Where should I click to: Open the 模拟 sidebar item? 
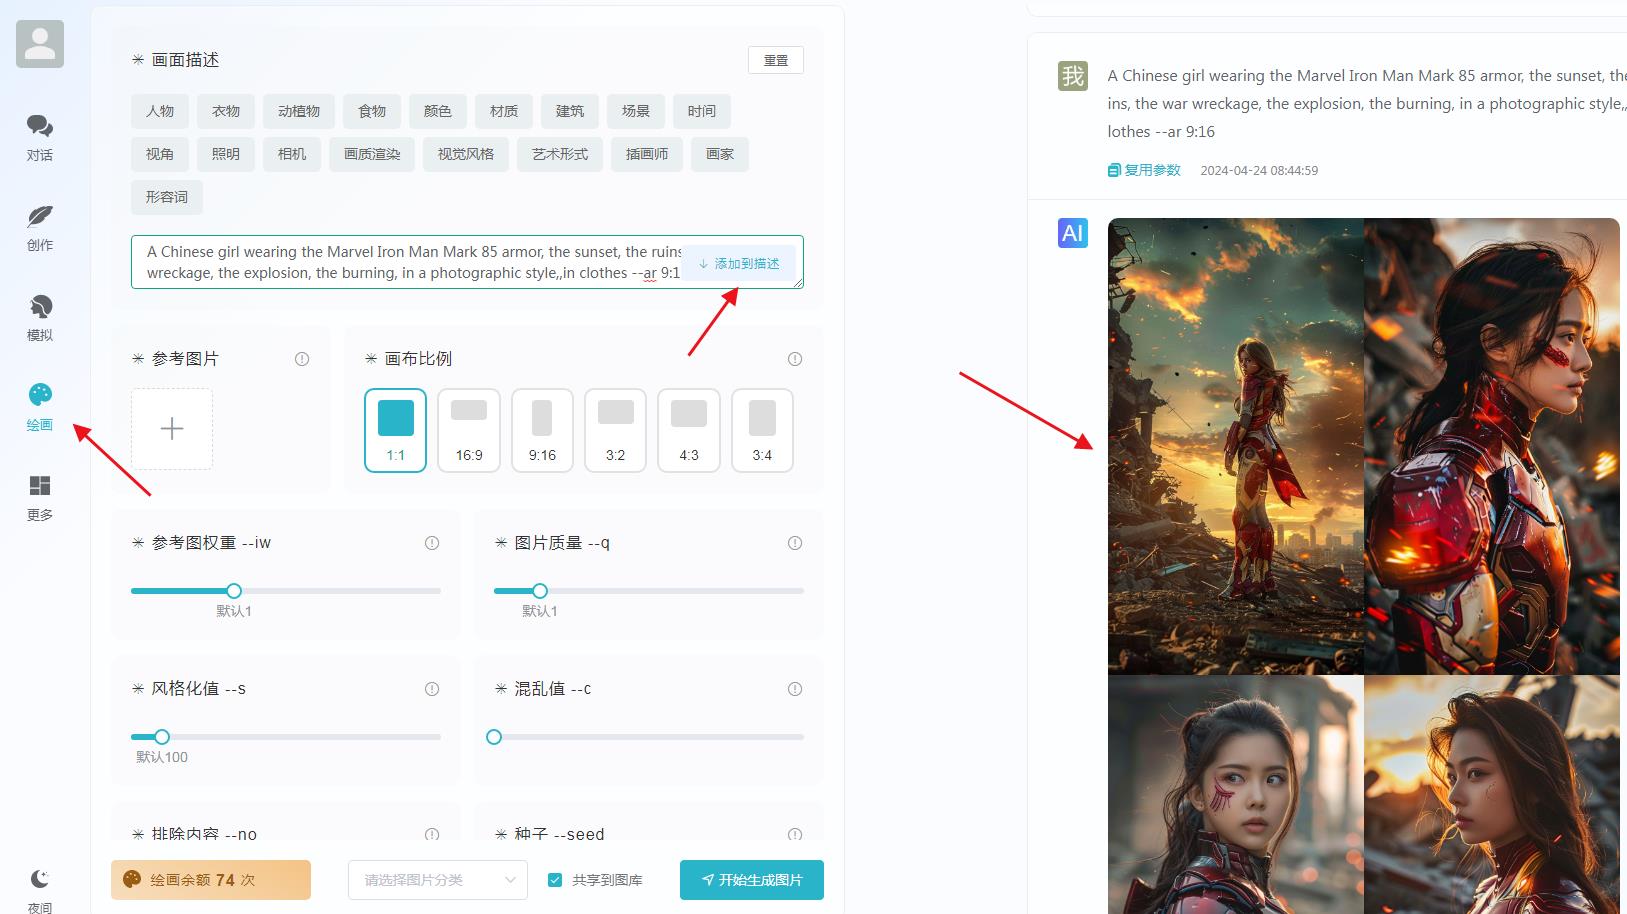pyautogui.click(x=40, y=317)
